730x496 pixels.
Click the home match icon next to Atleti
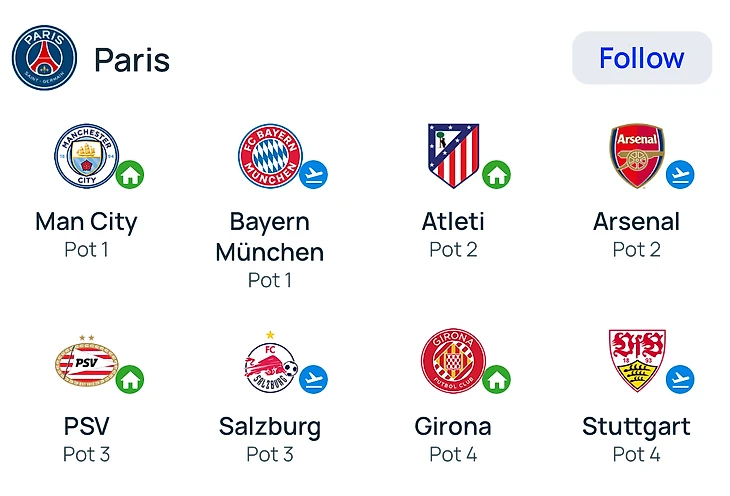pos(497,175)
